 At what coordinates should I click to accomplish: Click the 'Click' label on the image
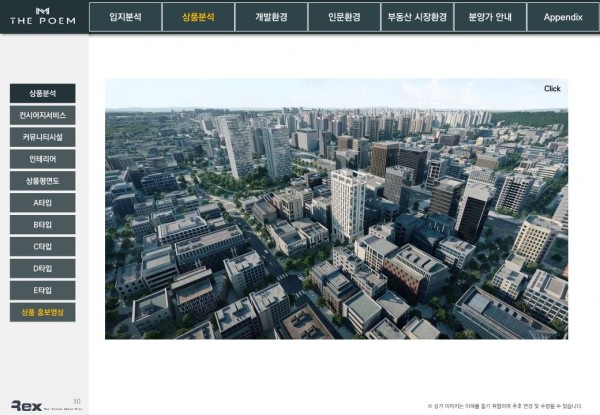[x=552, y=89]
